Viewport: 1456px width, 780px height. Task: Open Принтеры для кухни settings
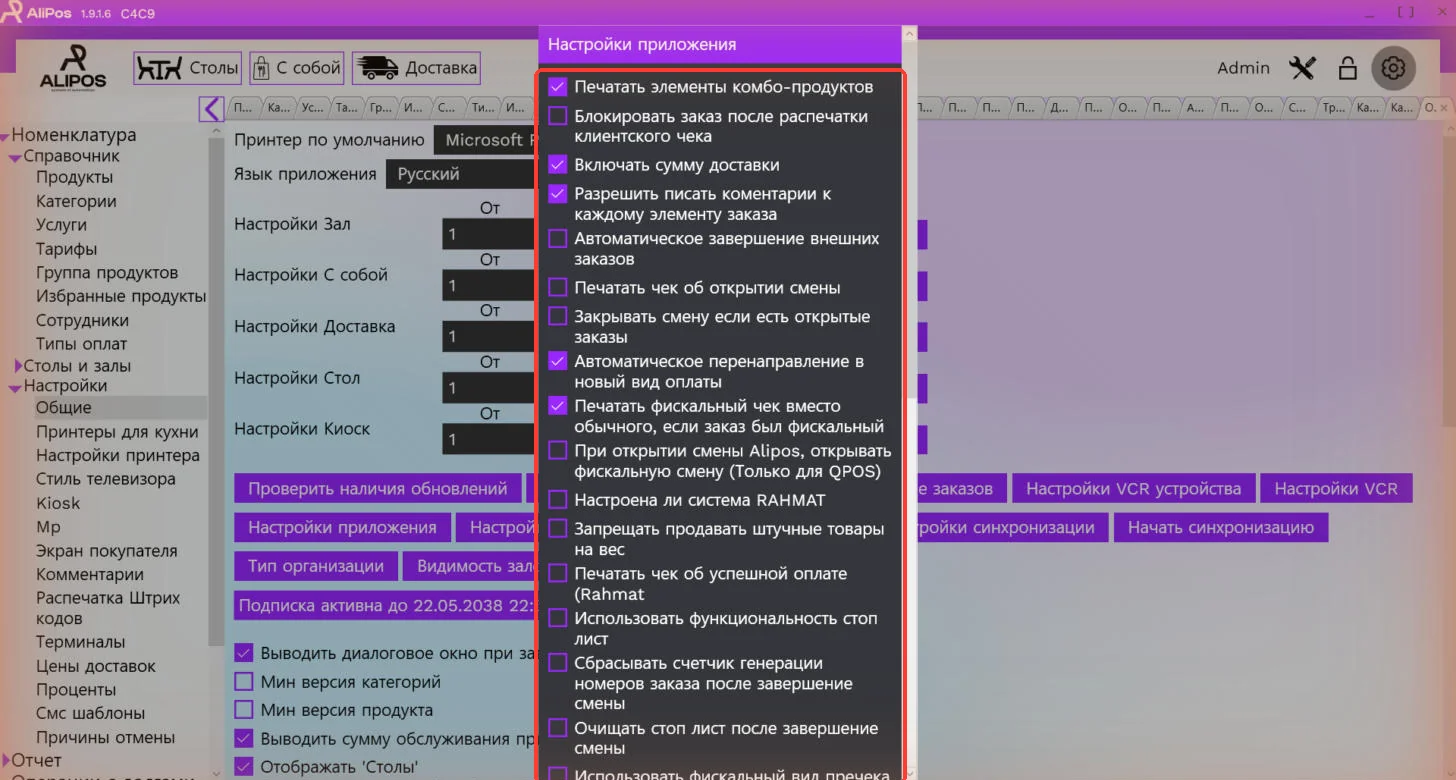(117, 432)
